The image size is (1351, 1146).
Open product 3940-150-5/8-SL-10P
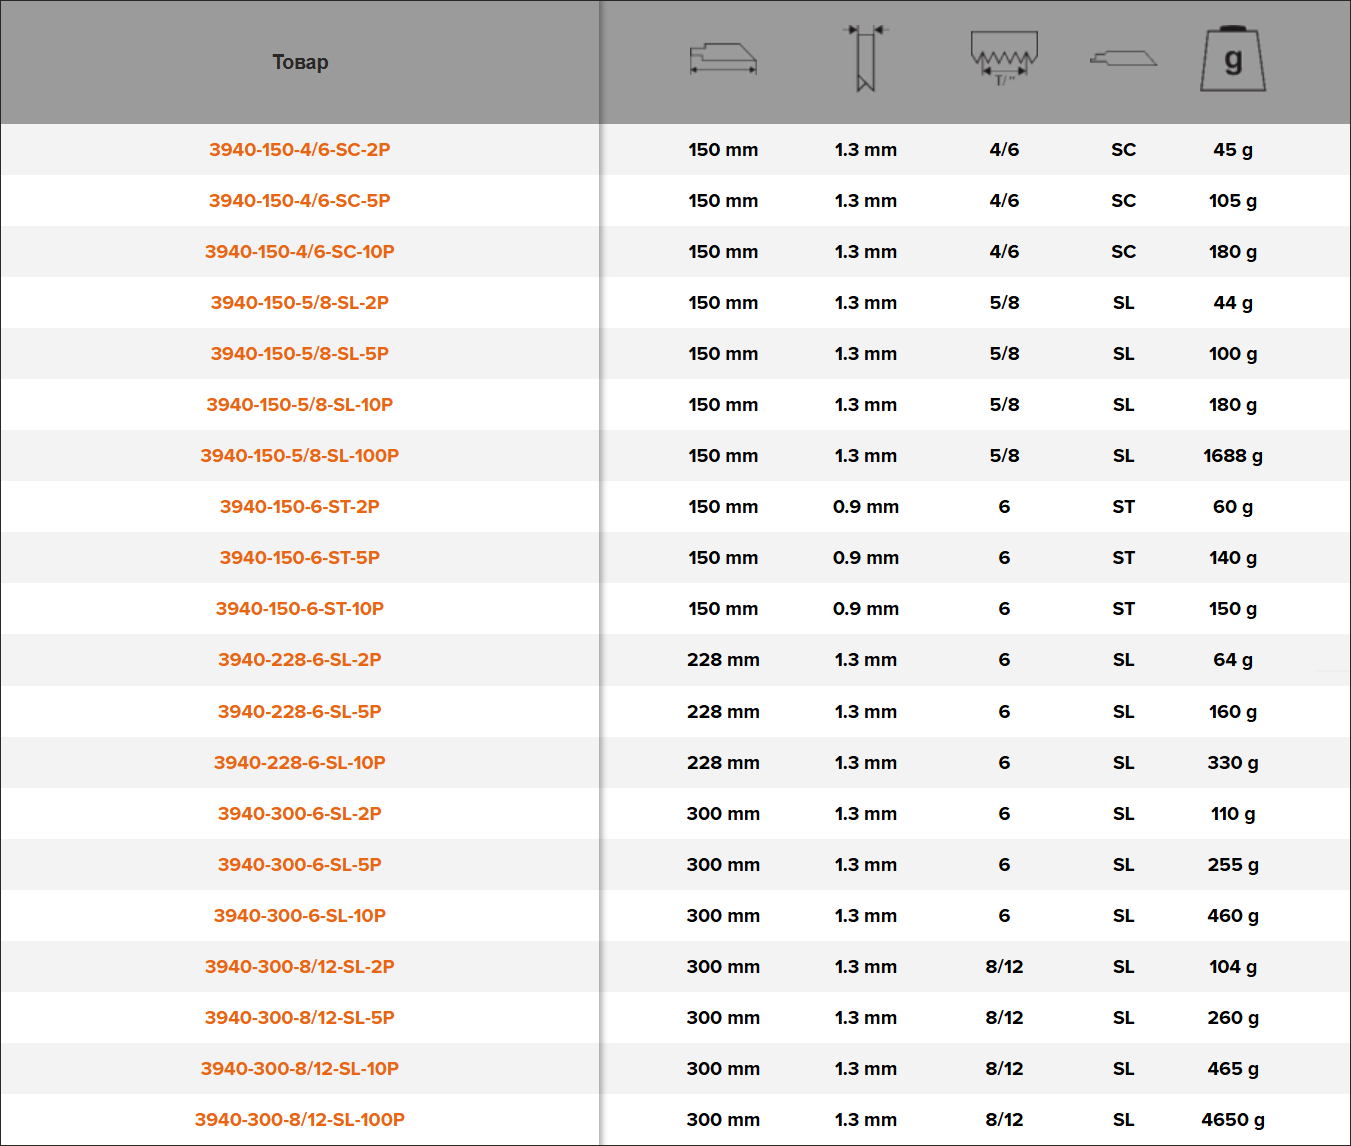(x=300, y=405)
